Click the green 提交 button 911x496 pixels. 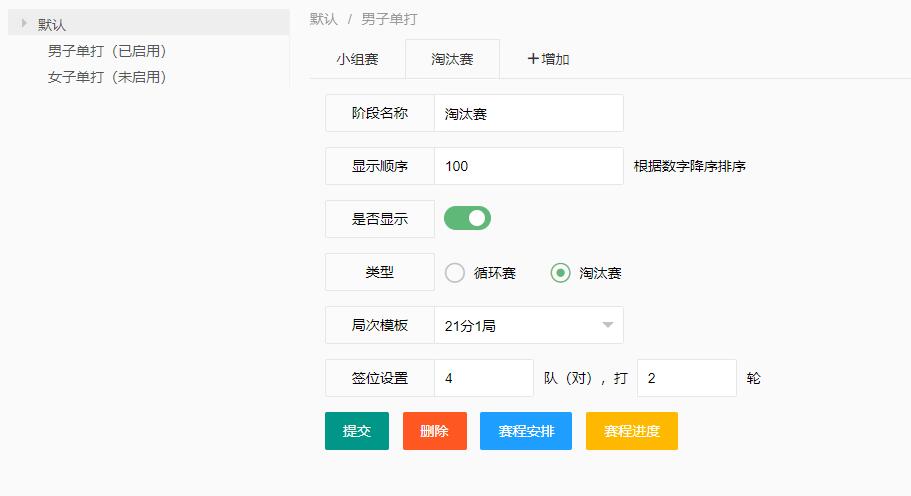tap(357, 431)
